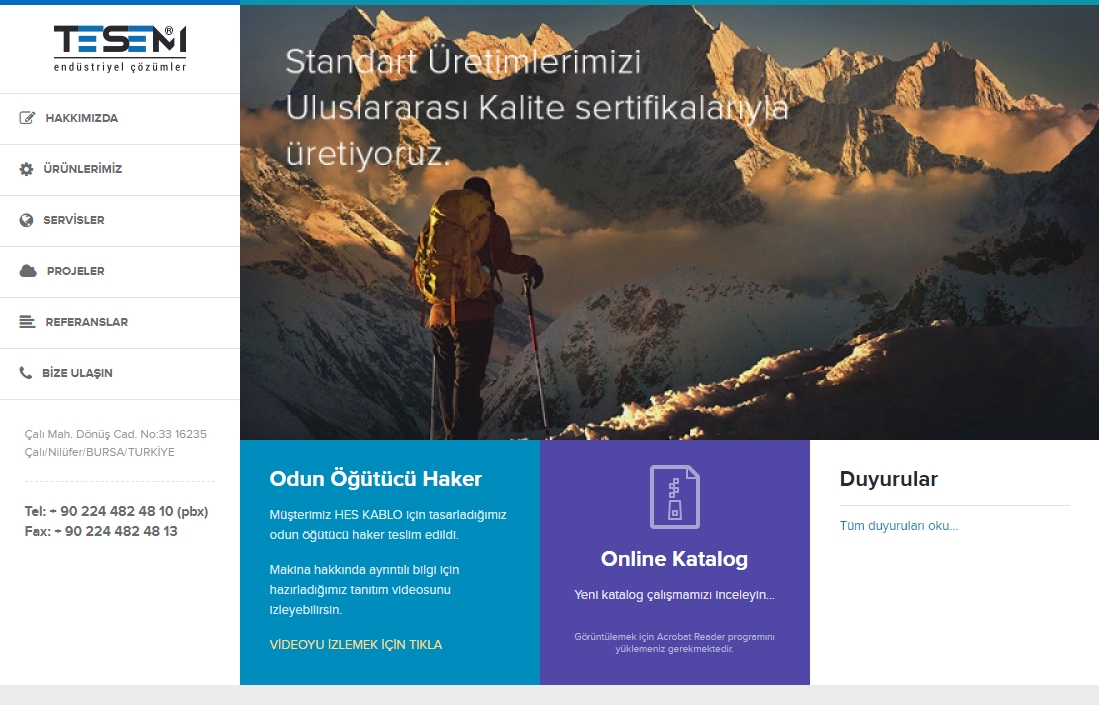1099x705 pixels.
Task: Click the lines icon beside Referanslar
Action: (x=27, y=322)
